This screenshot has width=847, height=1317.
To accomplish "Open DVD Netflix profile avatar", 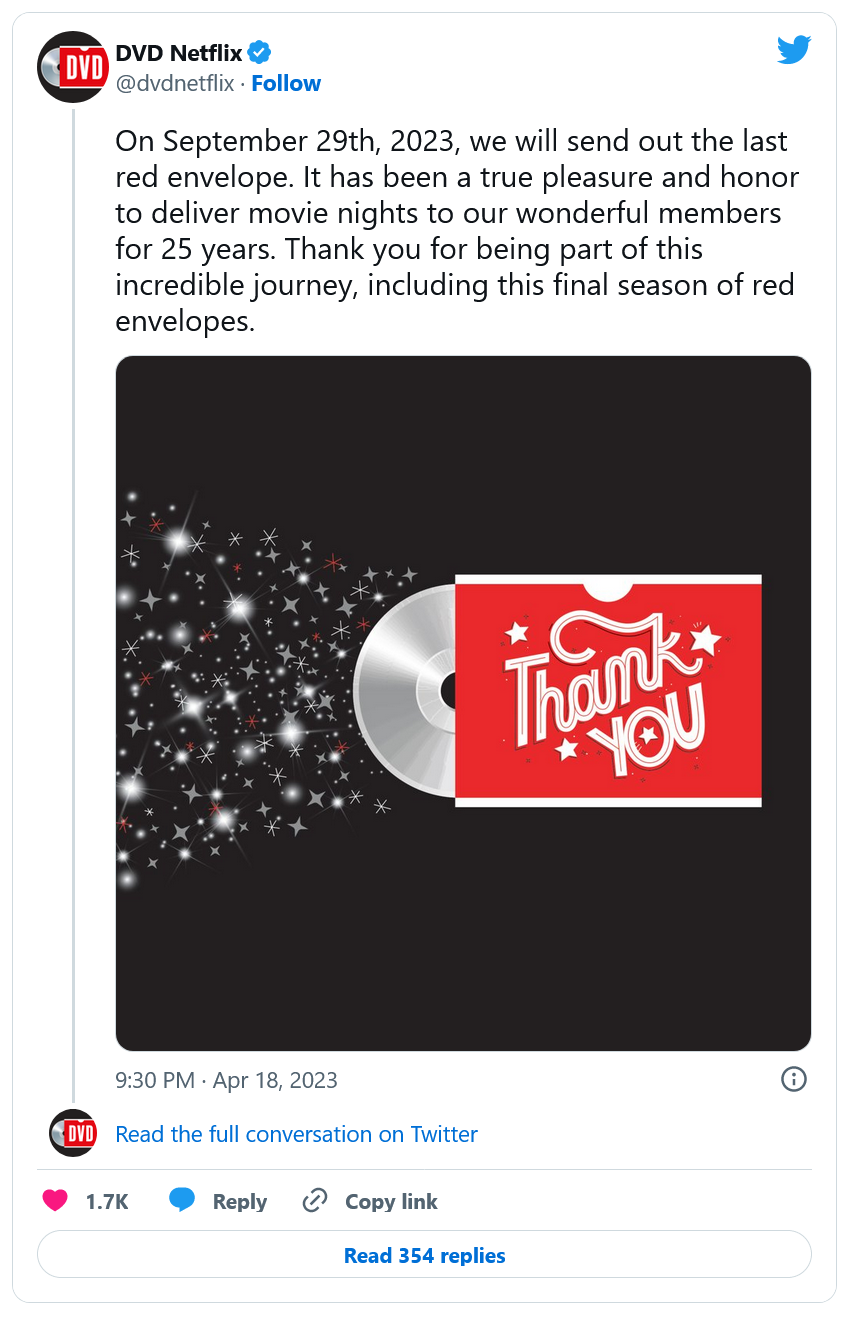I will (x=71, y=67).
